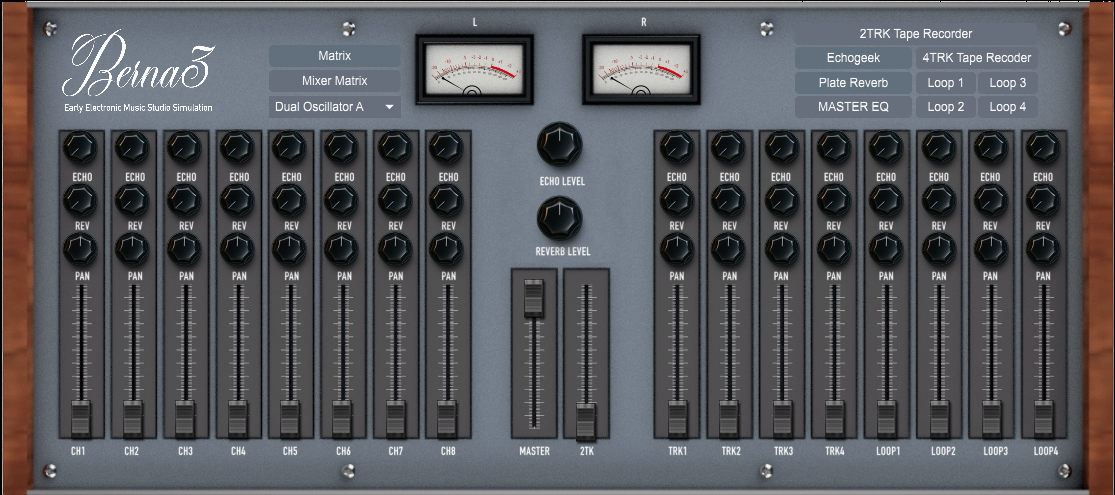
Task: Open MASTER EQ
Action: (x=853, y=107)
